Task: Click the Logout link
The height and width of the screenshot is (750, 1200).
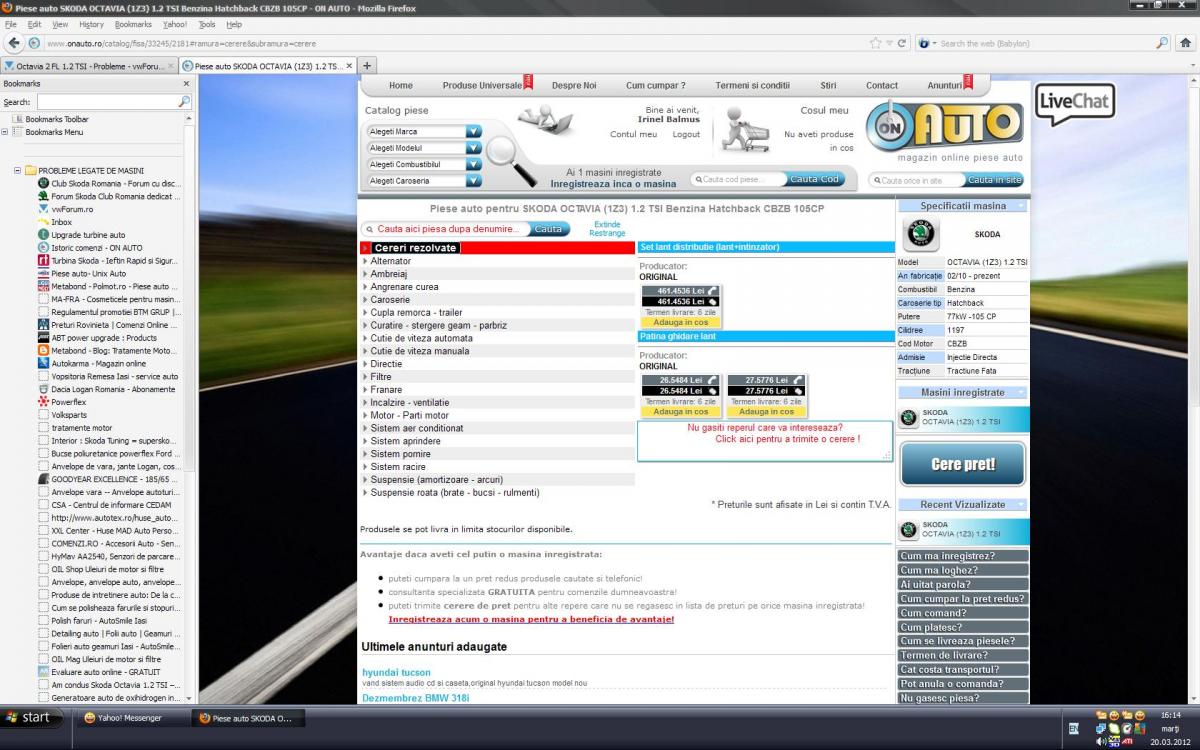Action: click(x=686, y=134)
